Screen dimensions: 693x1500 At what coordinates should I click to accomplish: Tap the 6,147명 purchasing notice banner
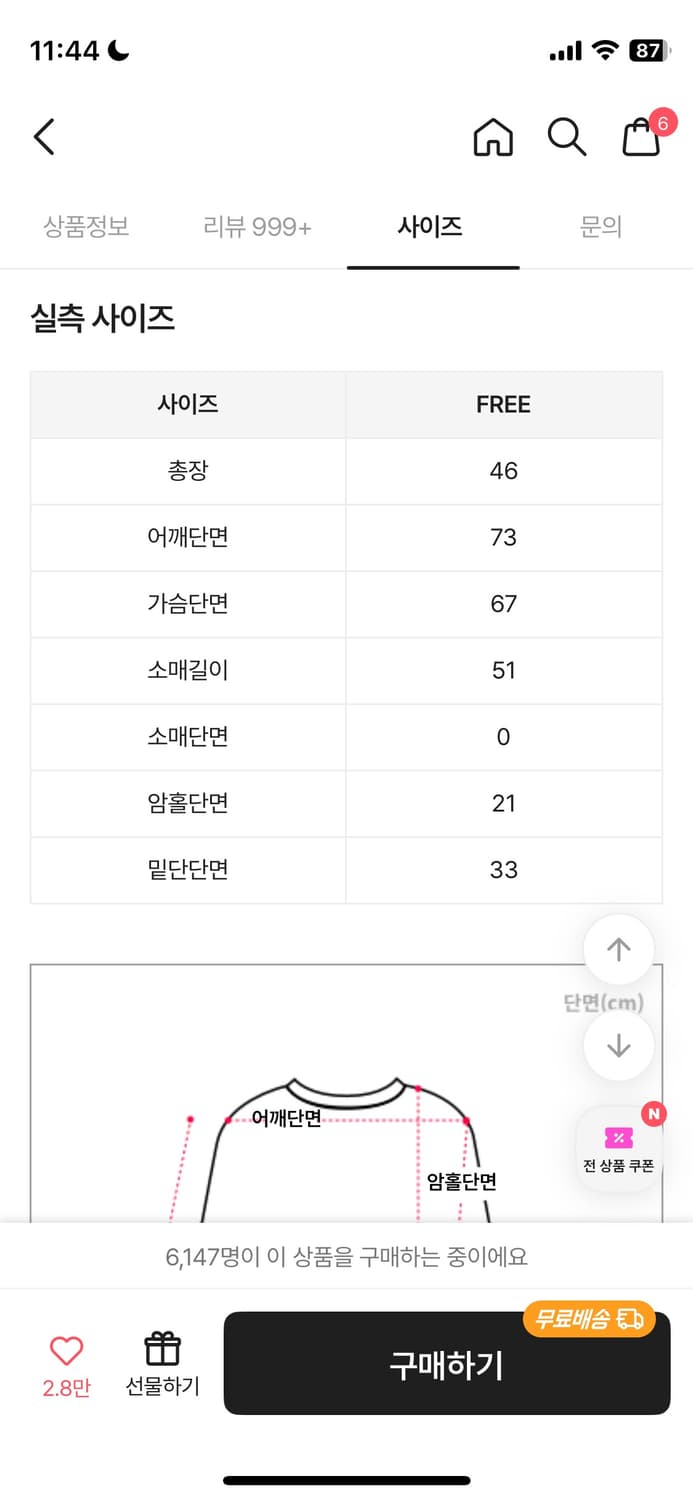coord(346,1257)
